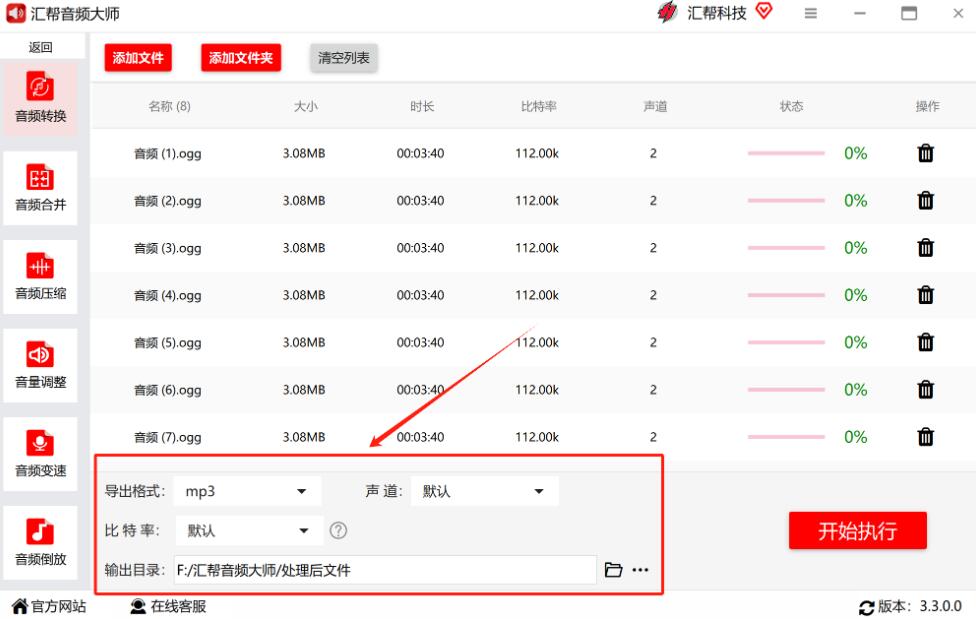Image resolution: width=976 pixels, height=619 pixels.
Task: Click the 汇帮科技 brand logo icon
Action: click(x=667, y=12)
